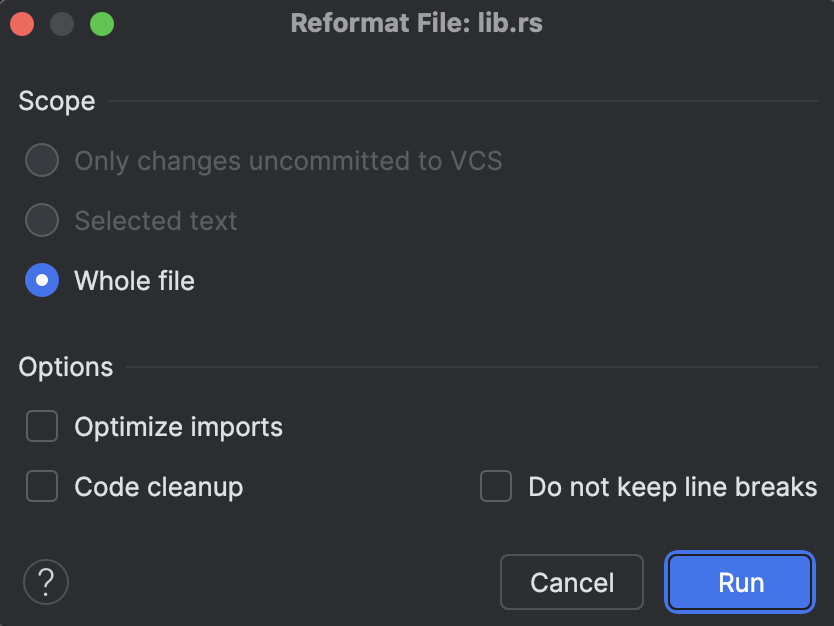
Task: Check the Do not keep line breaks box
Action: [496, 488]
